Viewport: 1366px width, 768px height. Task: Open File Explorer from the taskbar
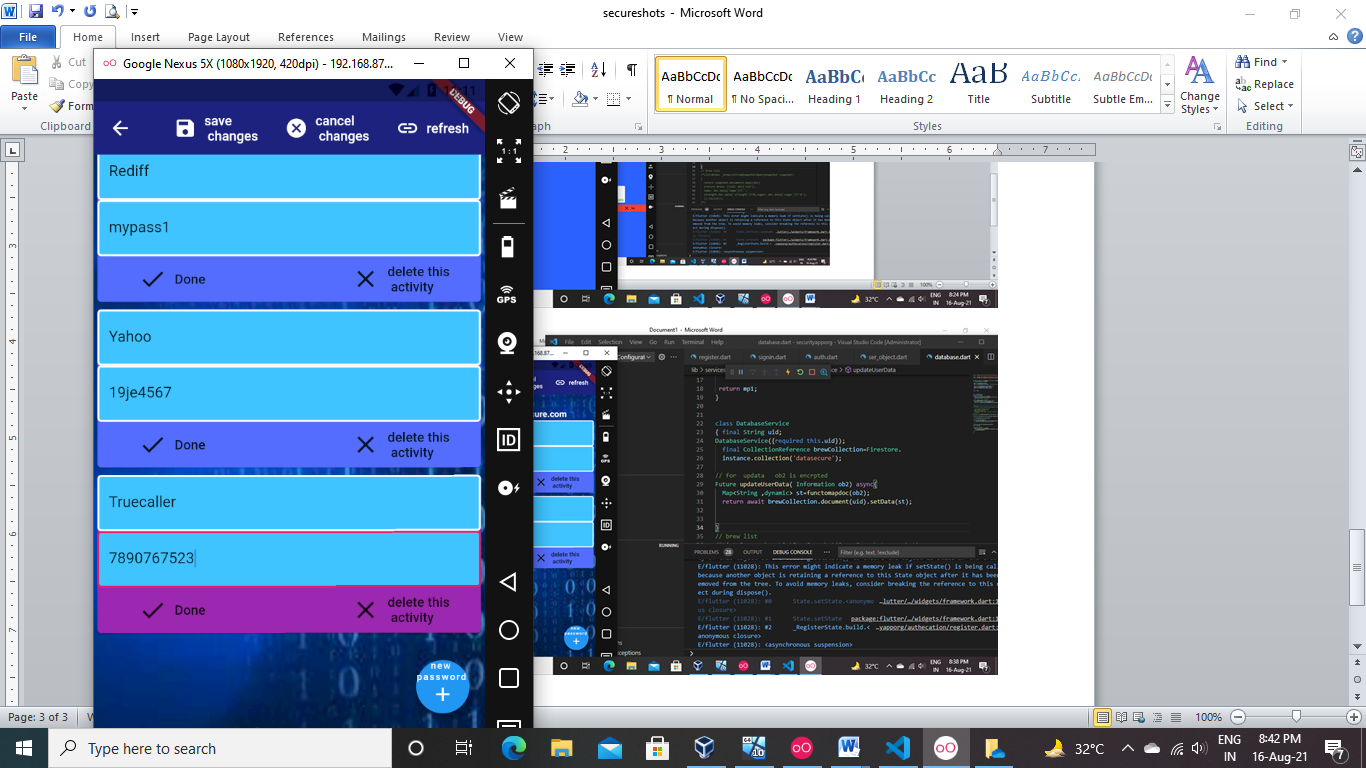point(561,748)
